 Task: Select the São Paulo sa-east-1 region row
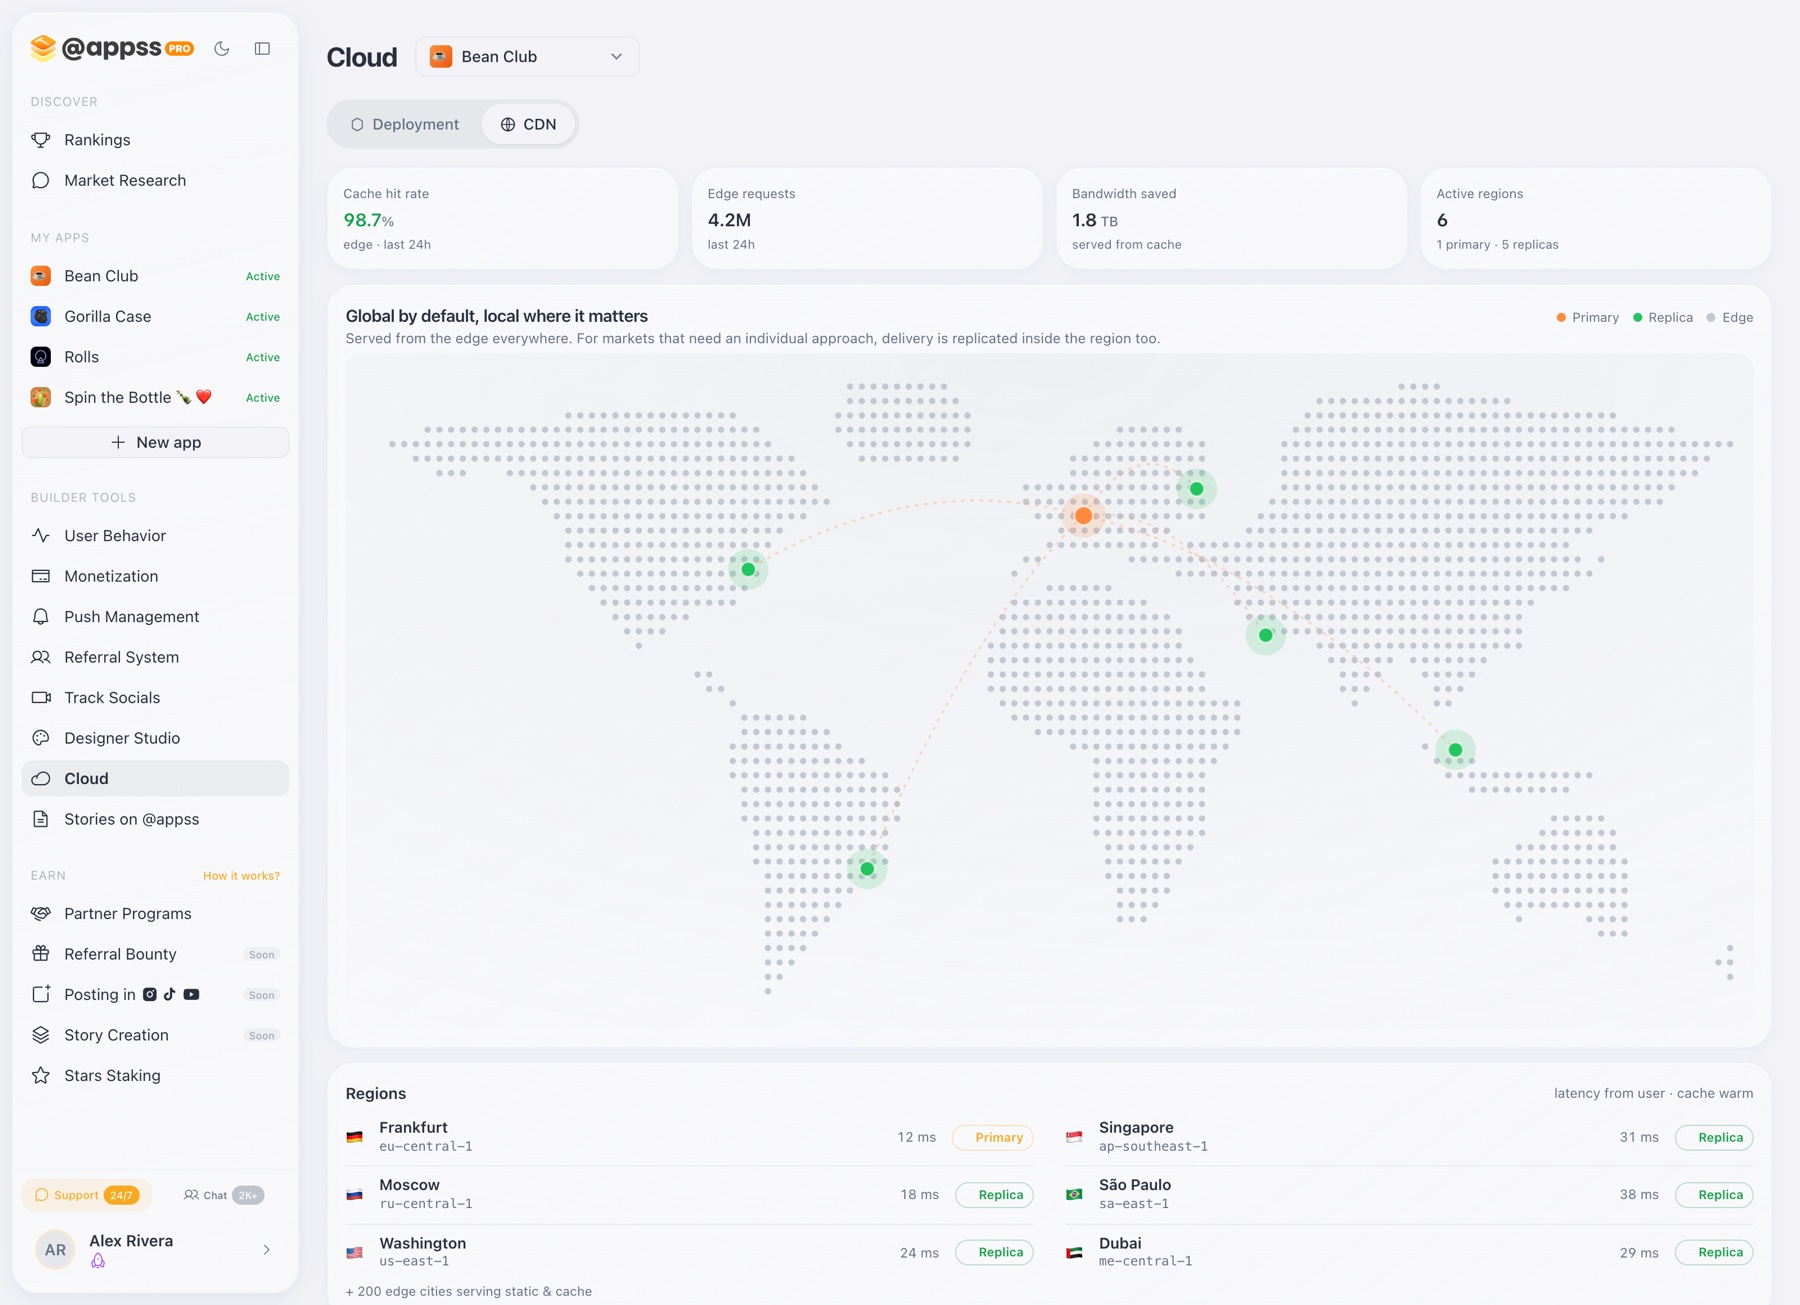[x=1410, y=1194]
